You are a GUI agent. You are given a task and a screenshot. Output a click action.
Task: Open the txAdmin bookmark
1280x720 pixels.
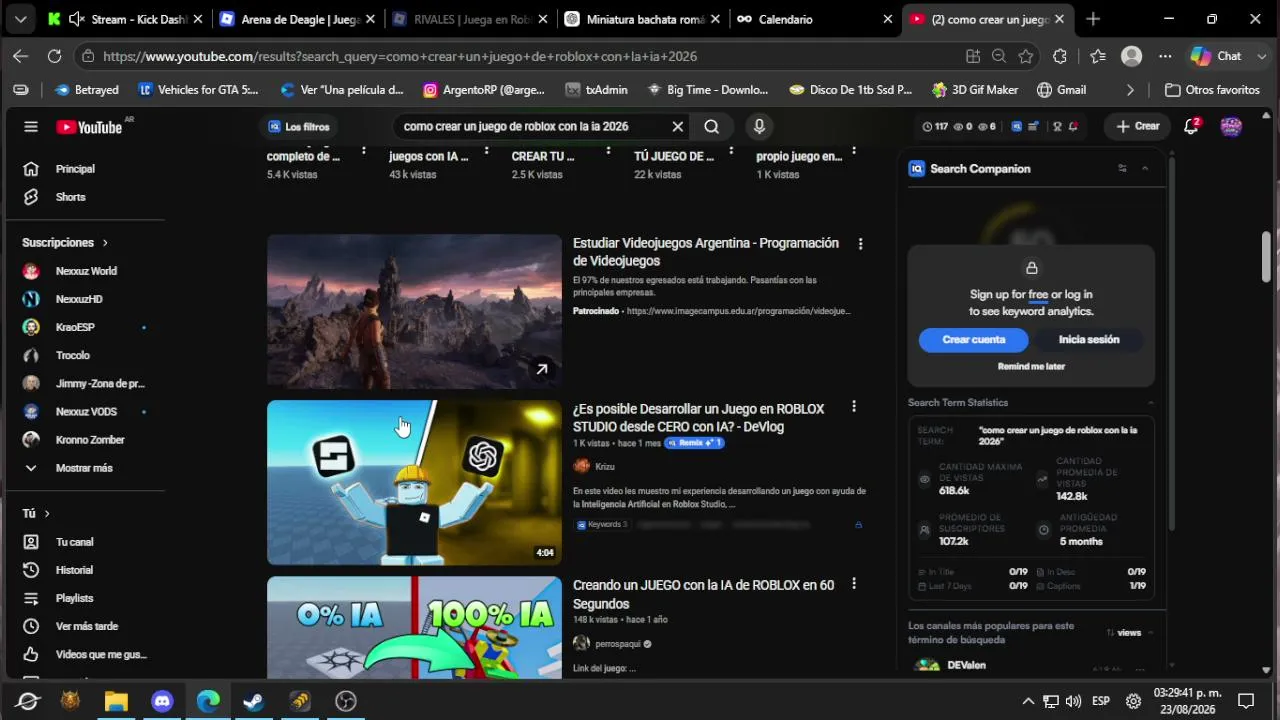tap(596, 90)
